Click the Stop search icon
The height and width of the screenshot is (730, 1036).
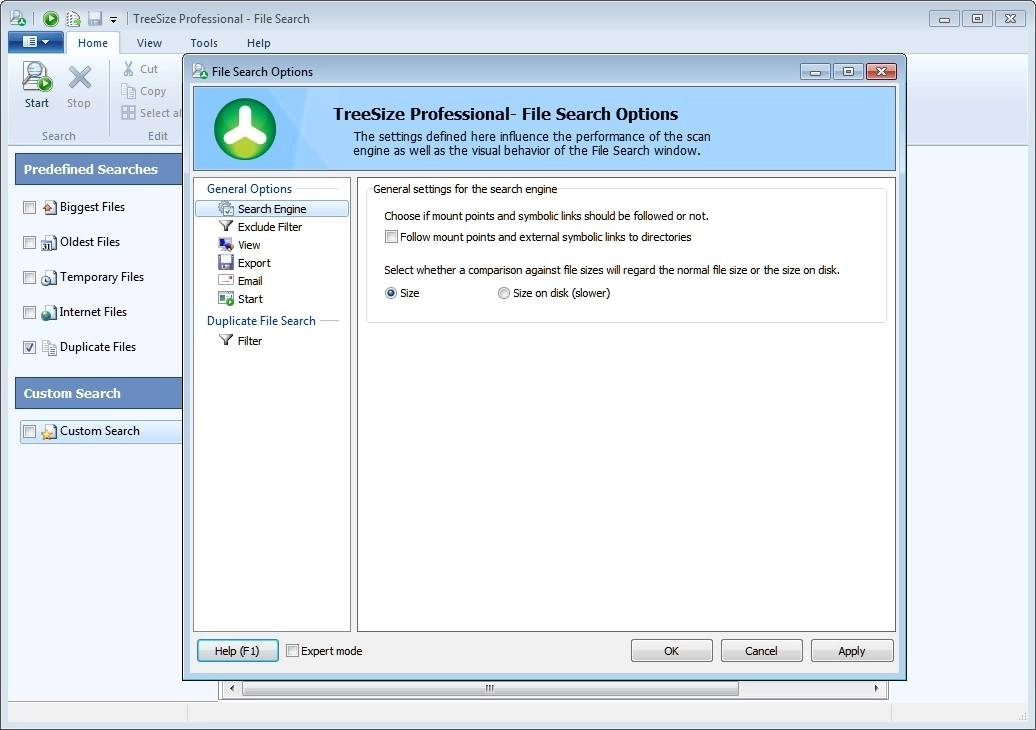[79, 77]
